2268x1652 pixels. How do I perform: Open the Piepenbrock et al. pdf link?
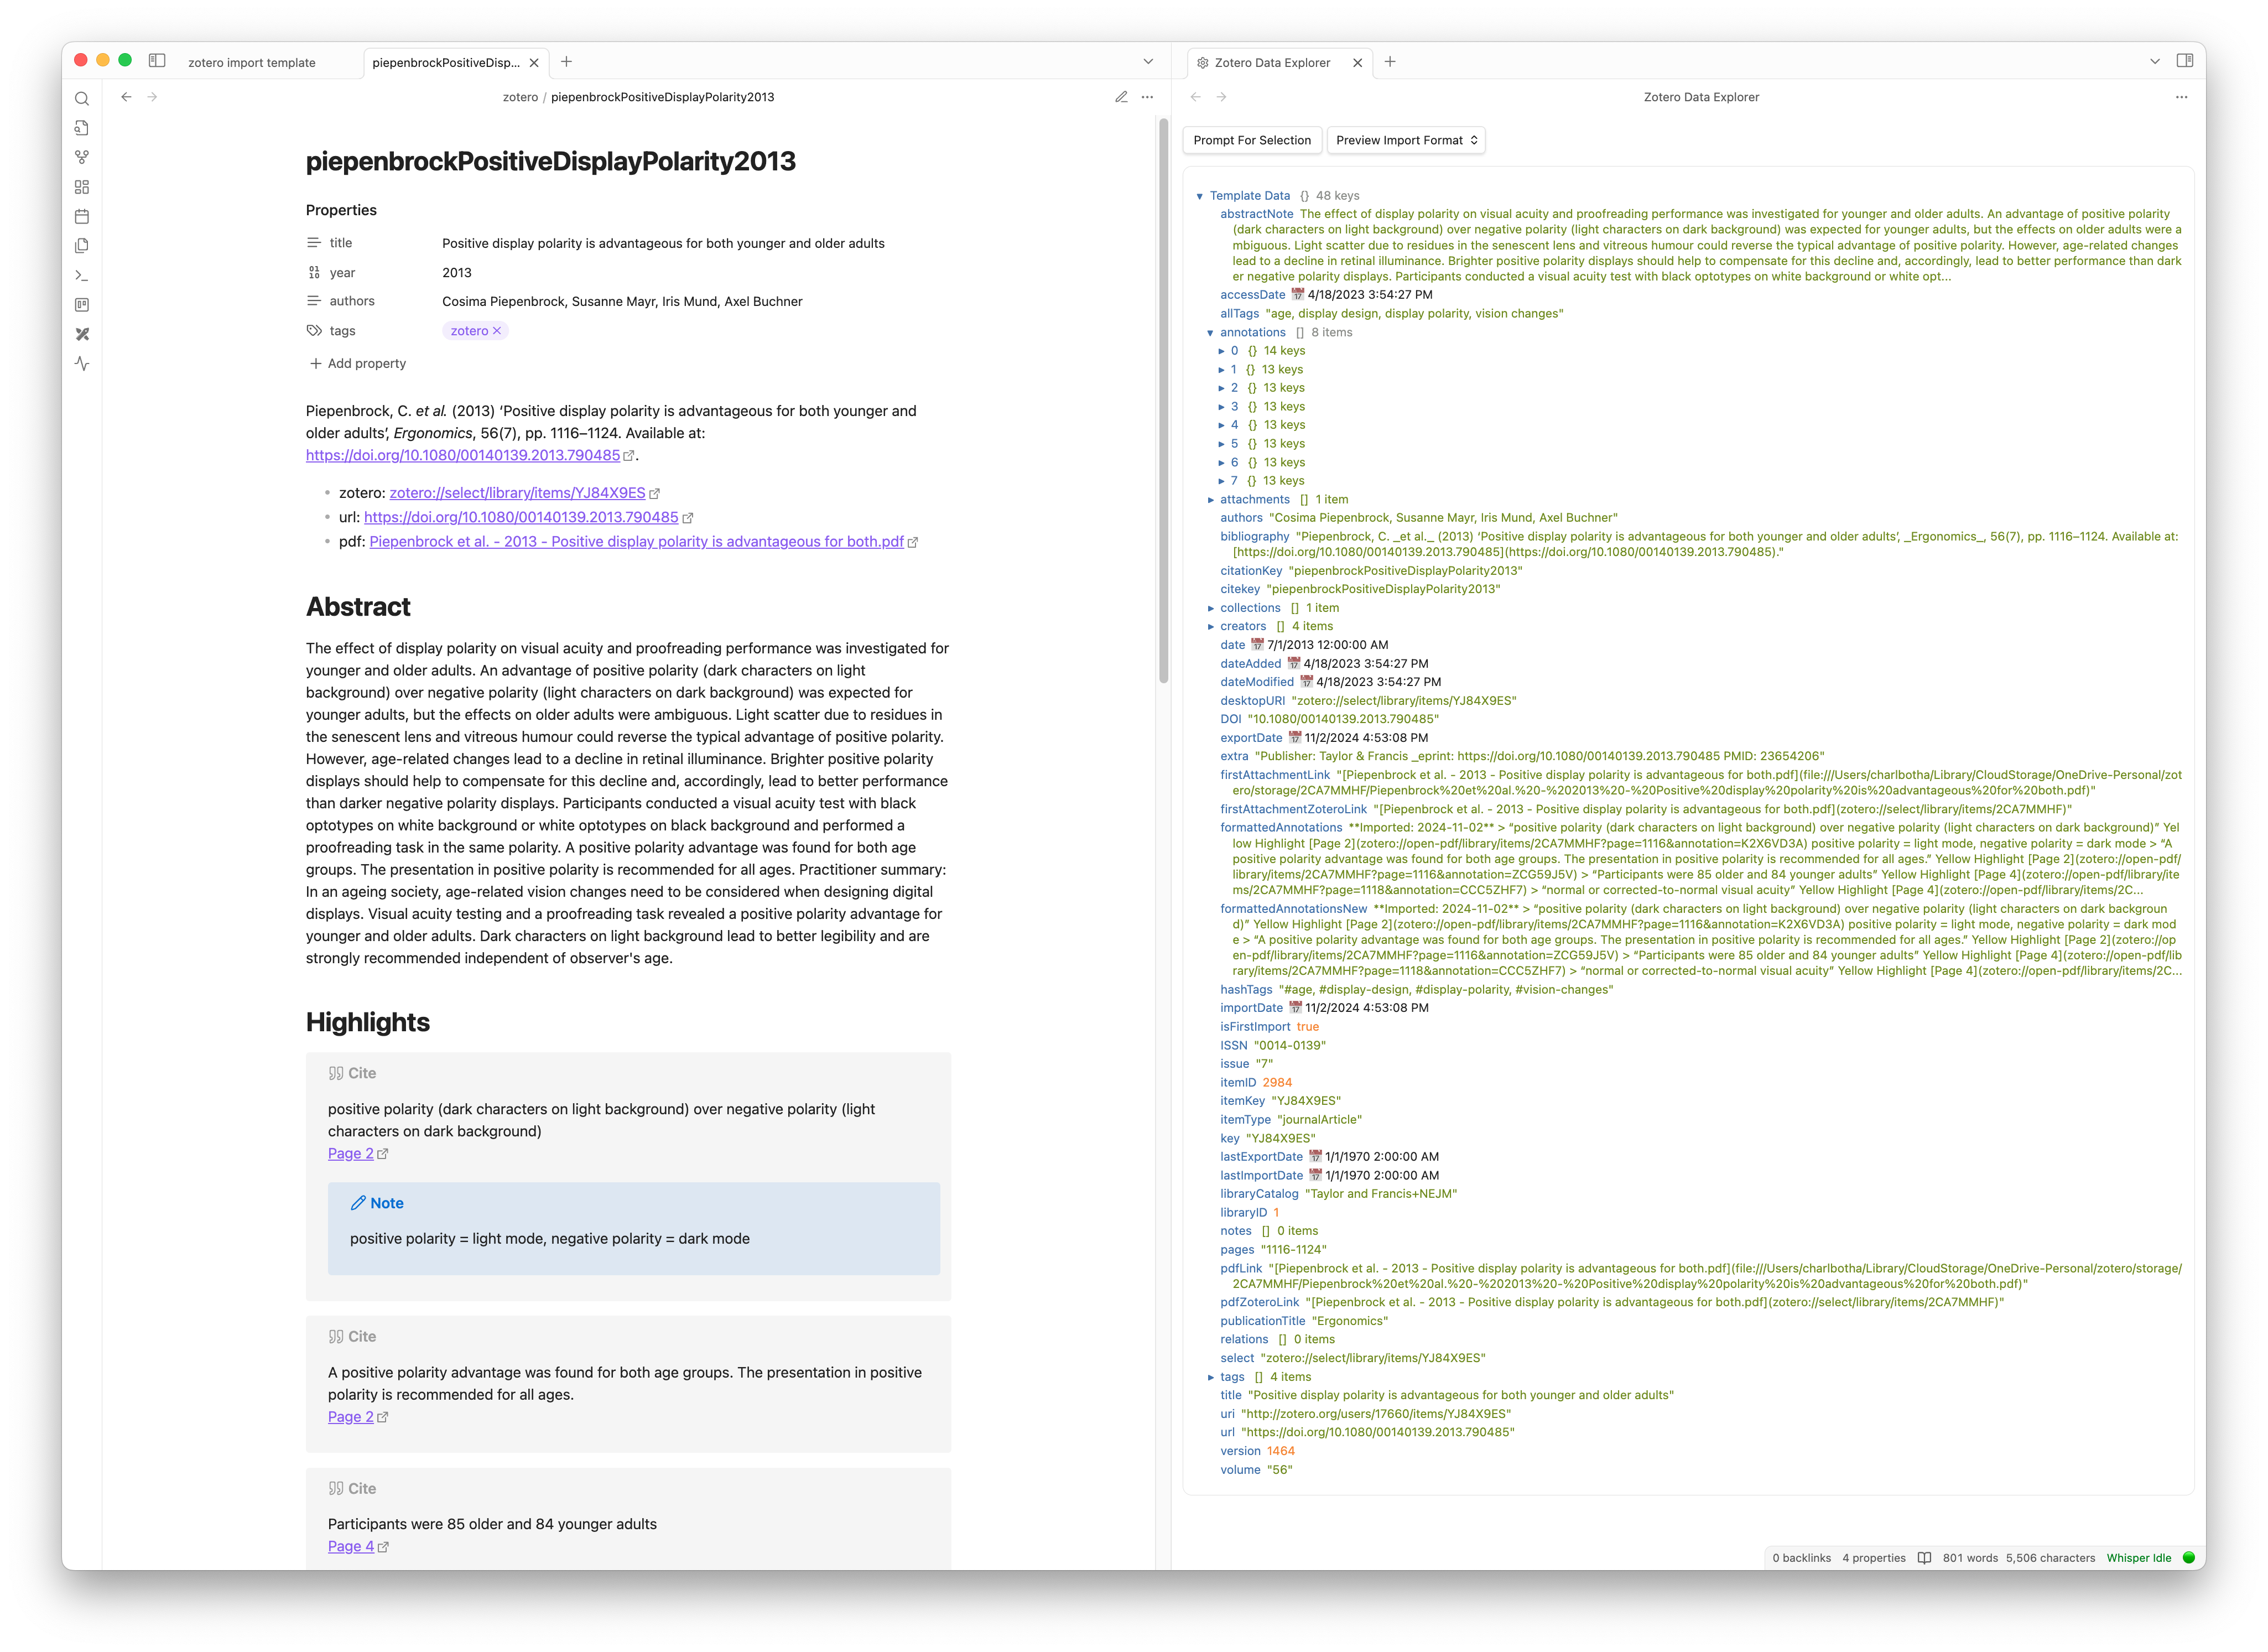[636, 542]
